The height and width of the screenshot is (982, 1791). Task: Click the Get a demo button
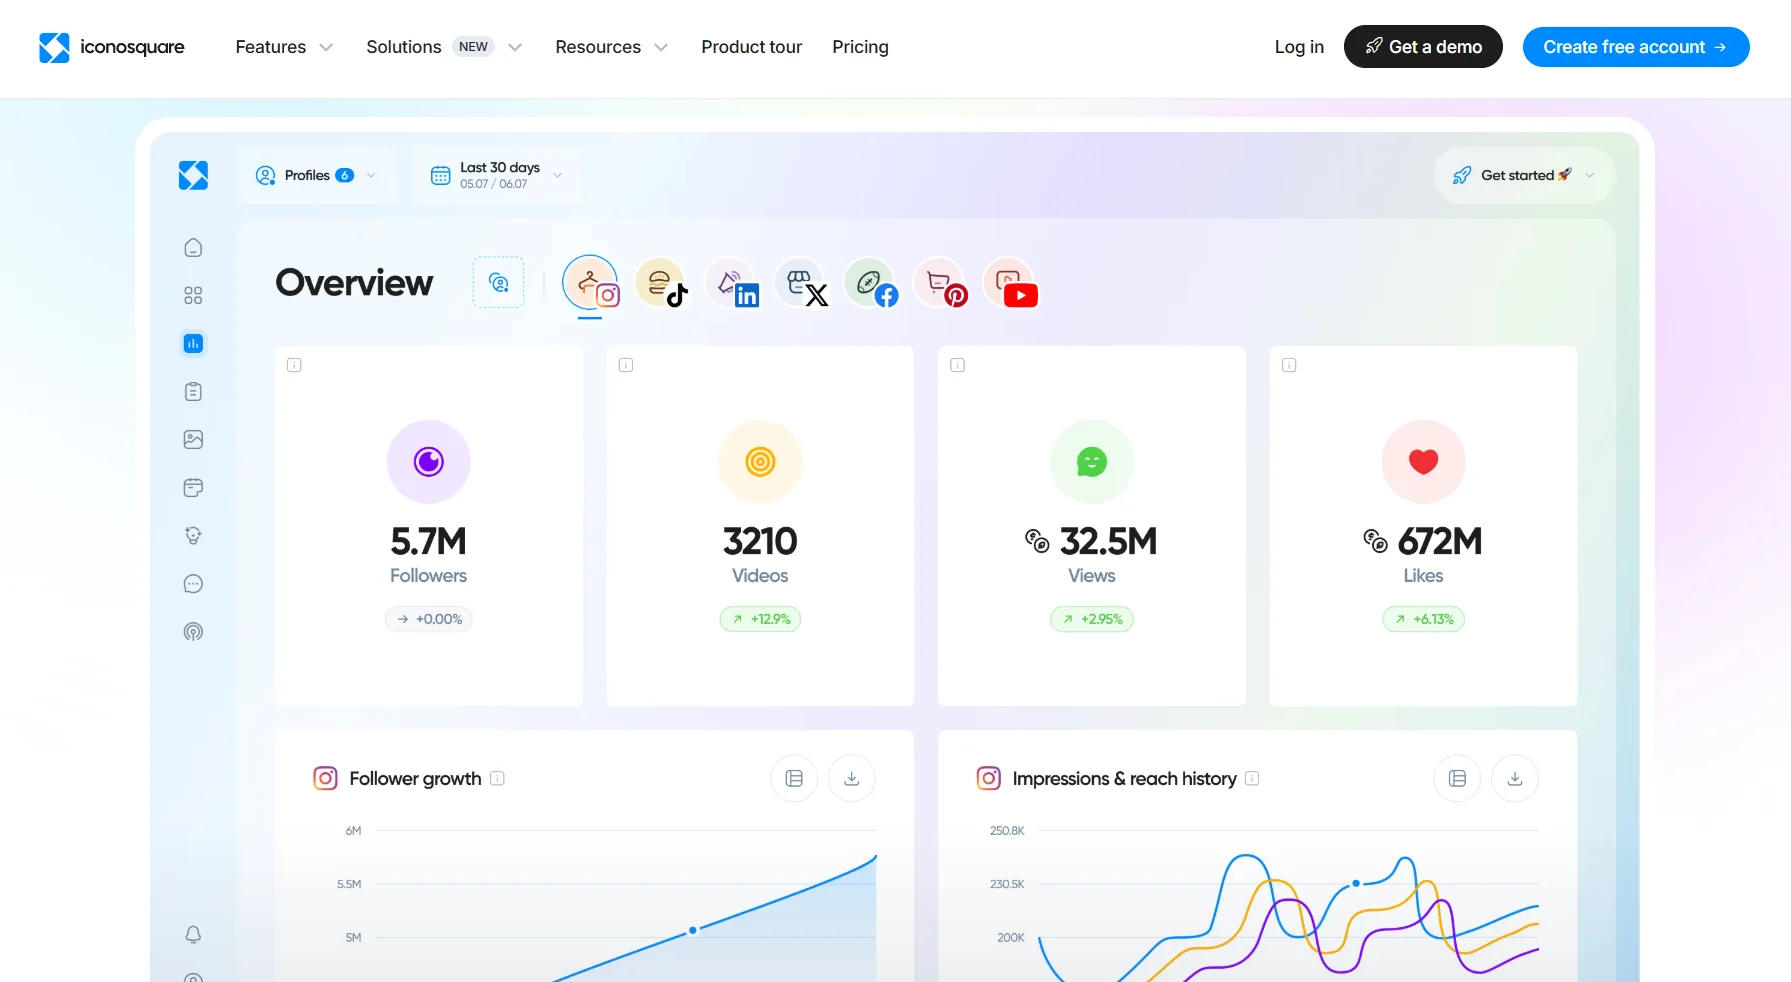click(x=1423, y=47)
